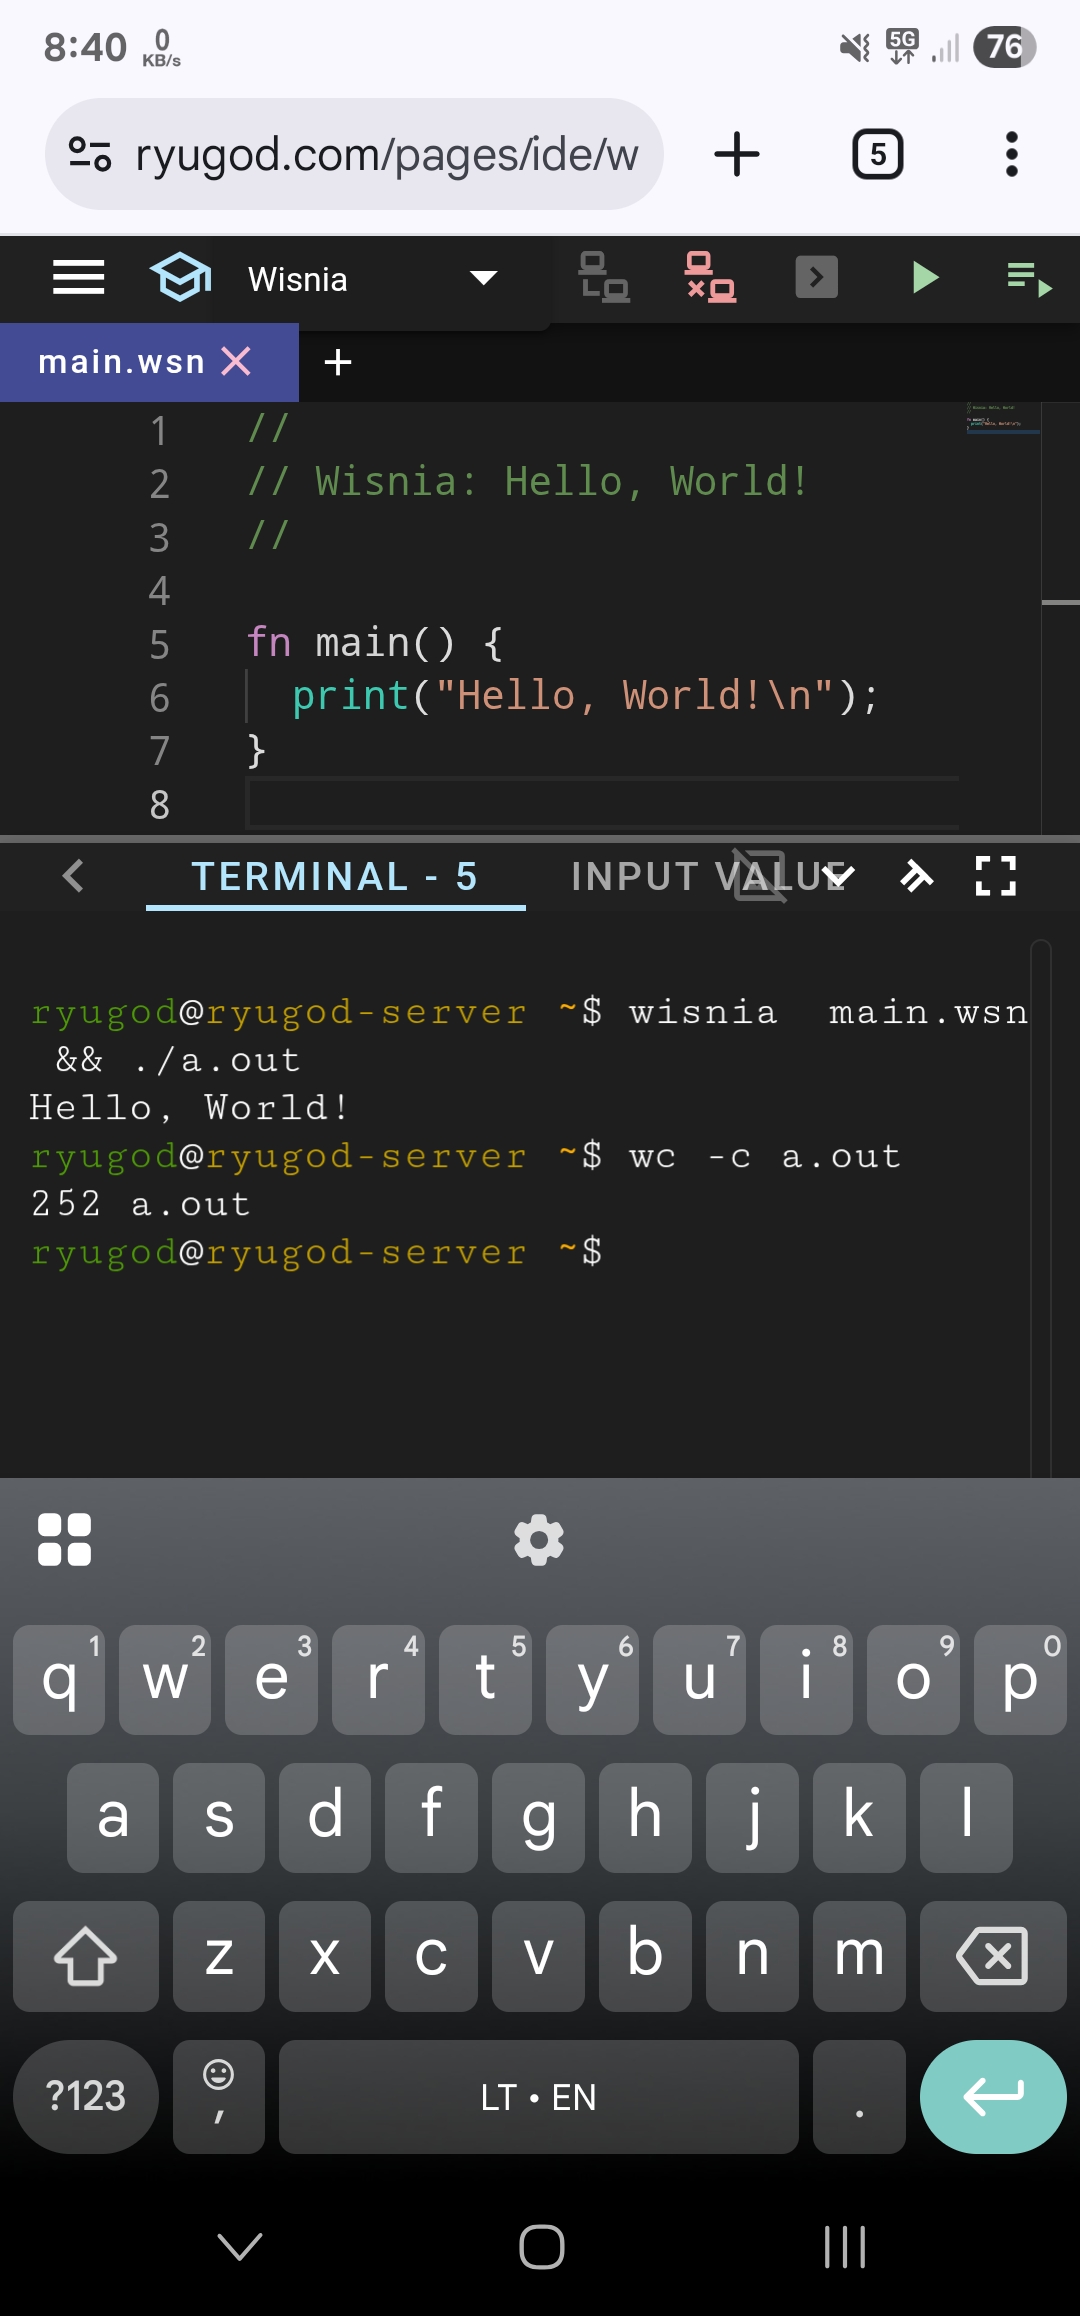Tap the z key

click(219, 1955)
